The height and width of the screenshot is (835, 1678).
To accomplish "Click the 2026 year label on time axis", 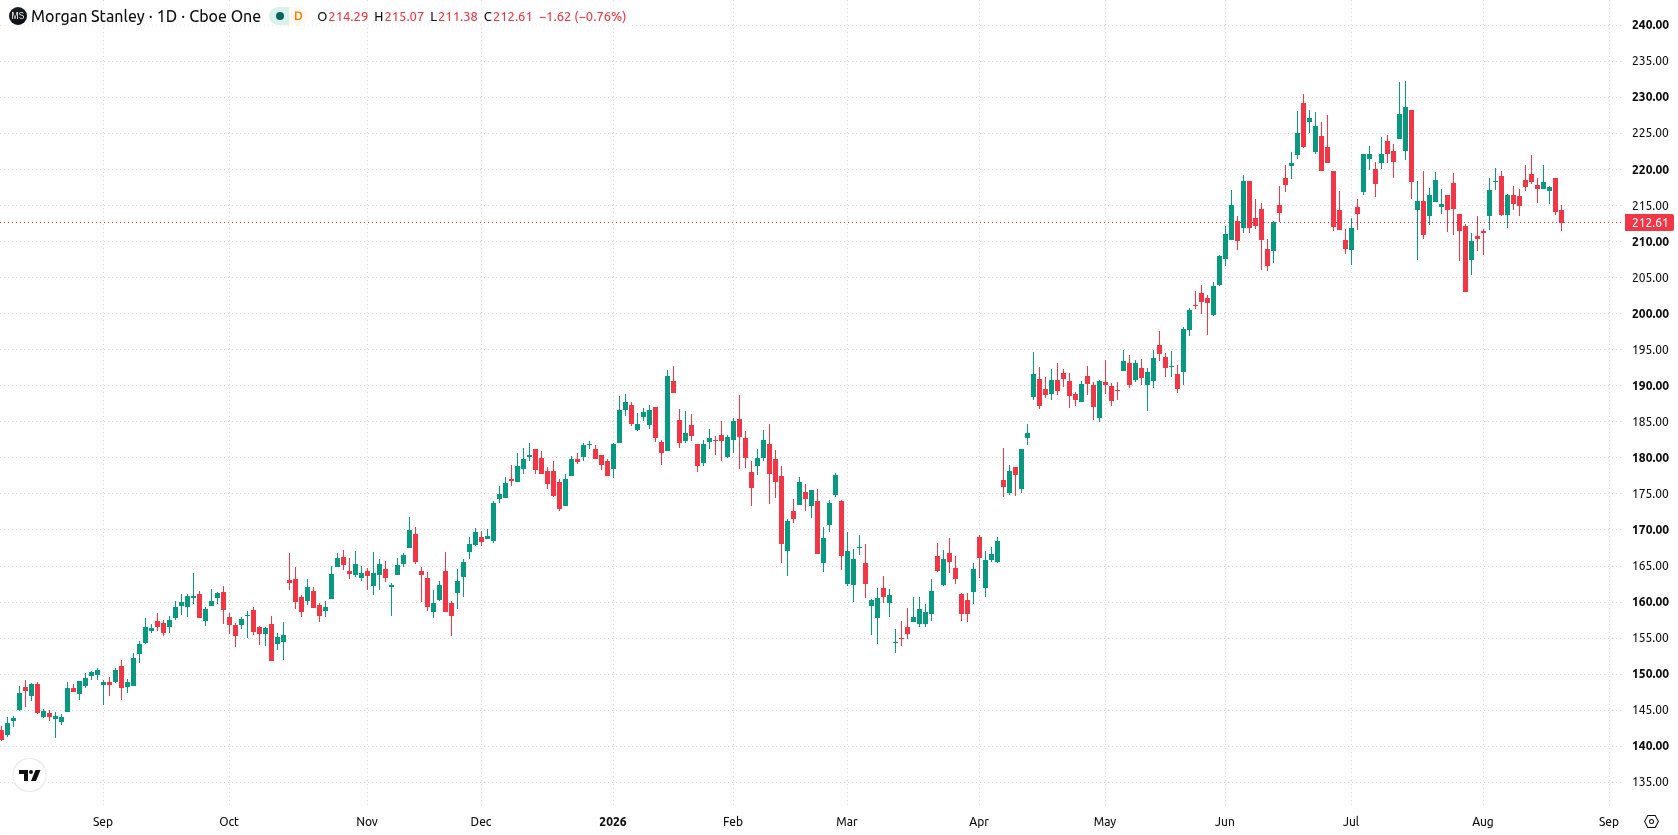I will (x=613, y=822).
